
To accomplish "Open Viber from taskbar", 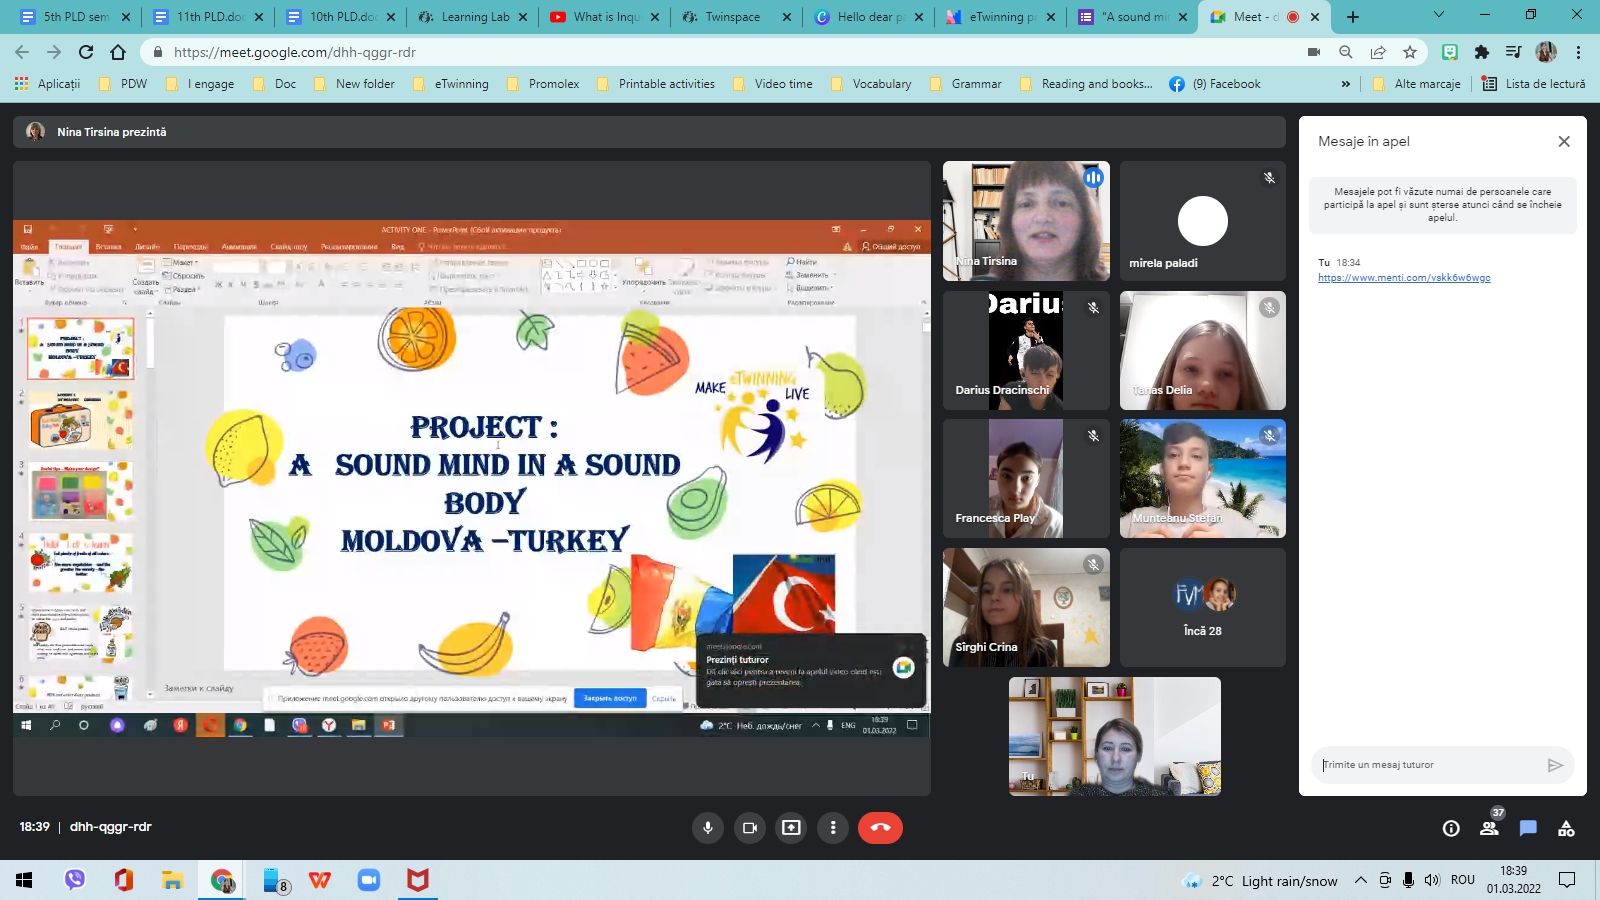I will [x=75, y=880].
